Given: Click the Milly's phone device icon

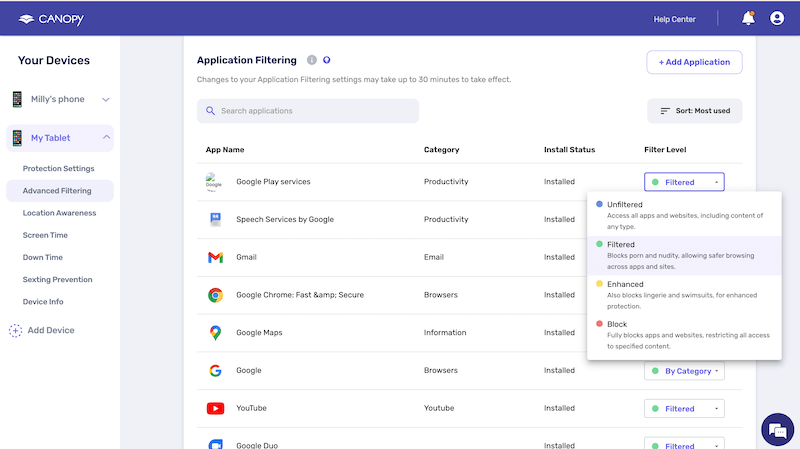Looking at the screenshot, I should coord(17,99).
